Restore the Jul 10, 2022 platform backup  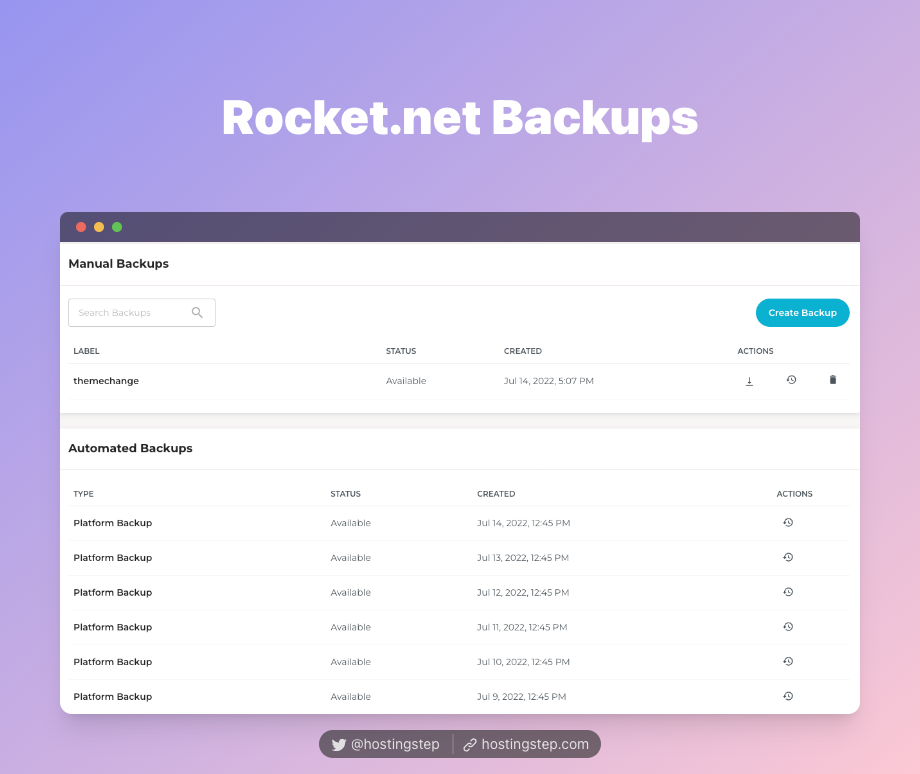point(788,661)
